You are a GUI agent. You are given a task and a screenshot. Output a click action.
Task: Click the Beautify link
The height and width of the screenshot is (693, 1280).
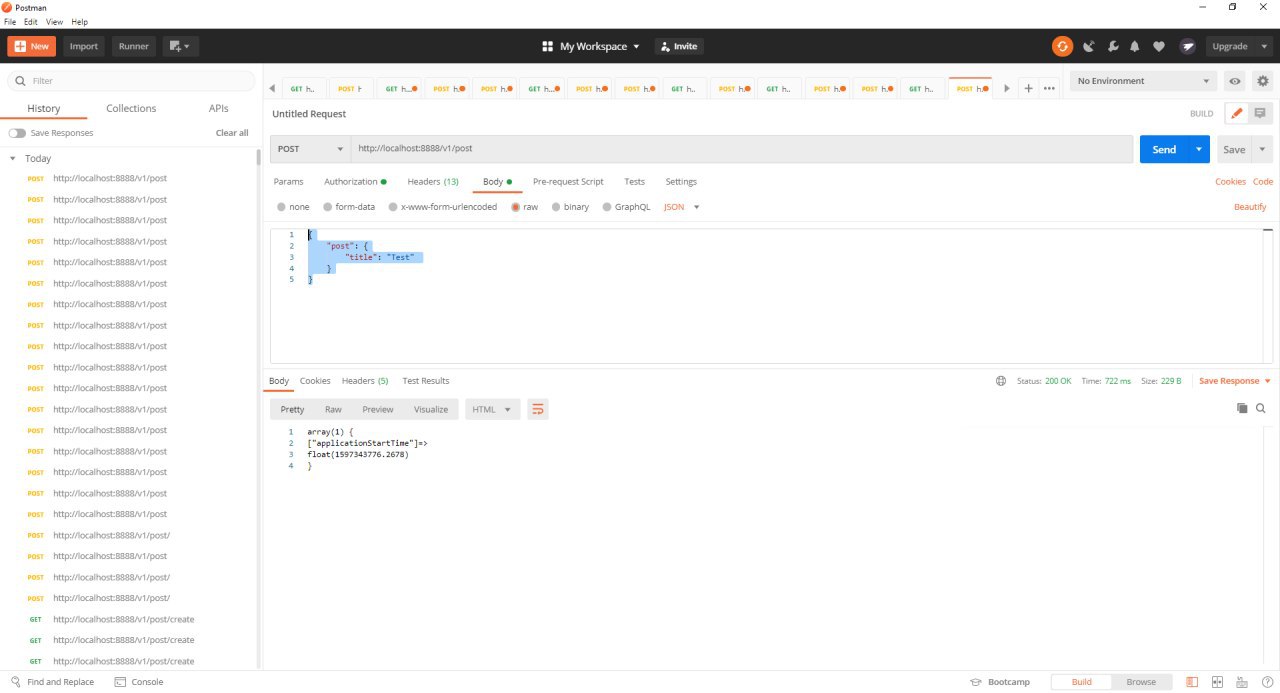(x=1250, y=207)
